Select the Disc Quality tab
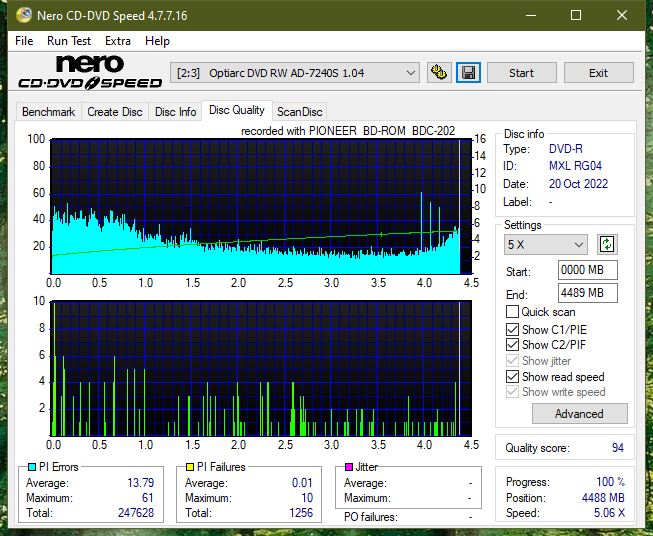The width and height of the screenshot is (653, 536). click(237, 110)
